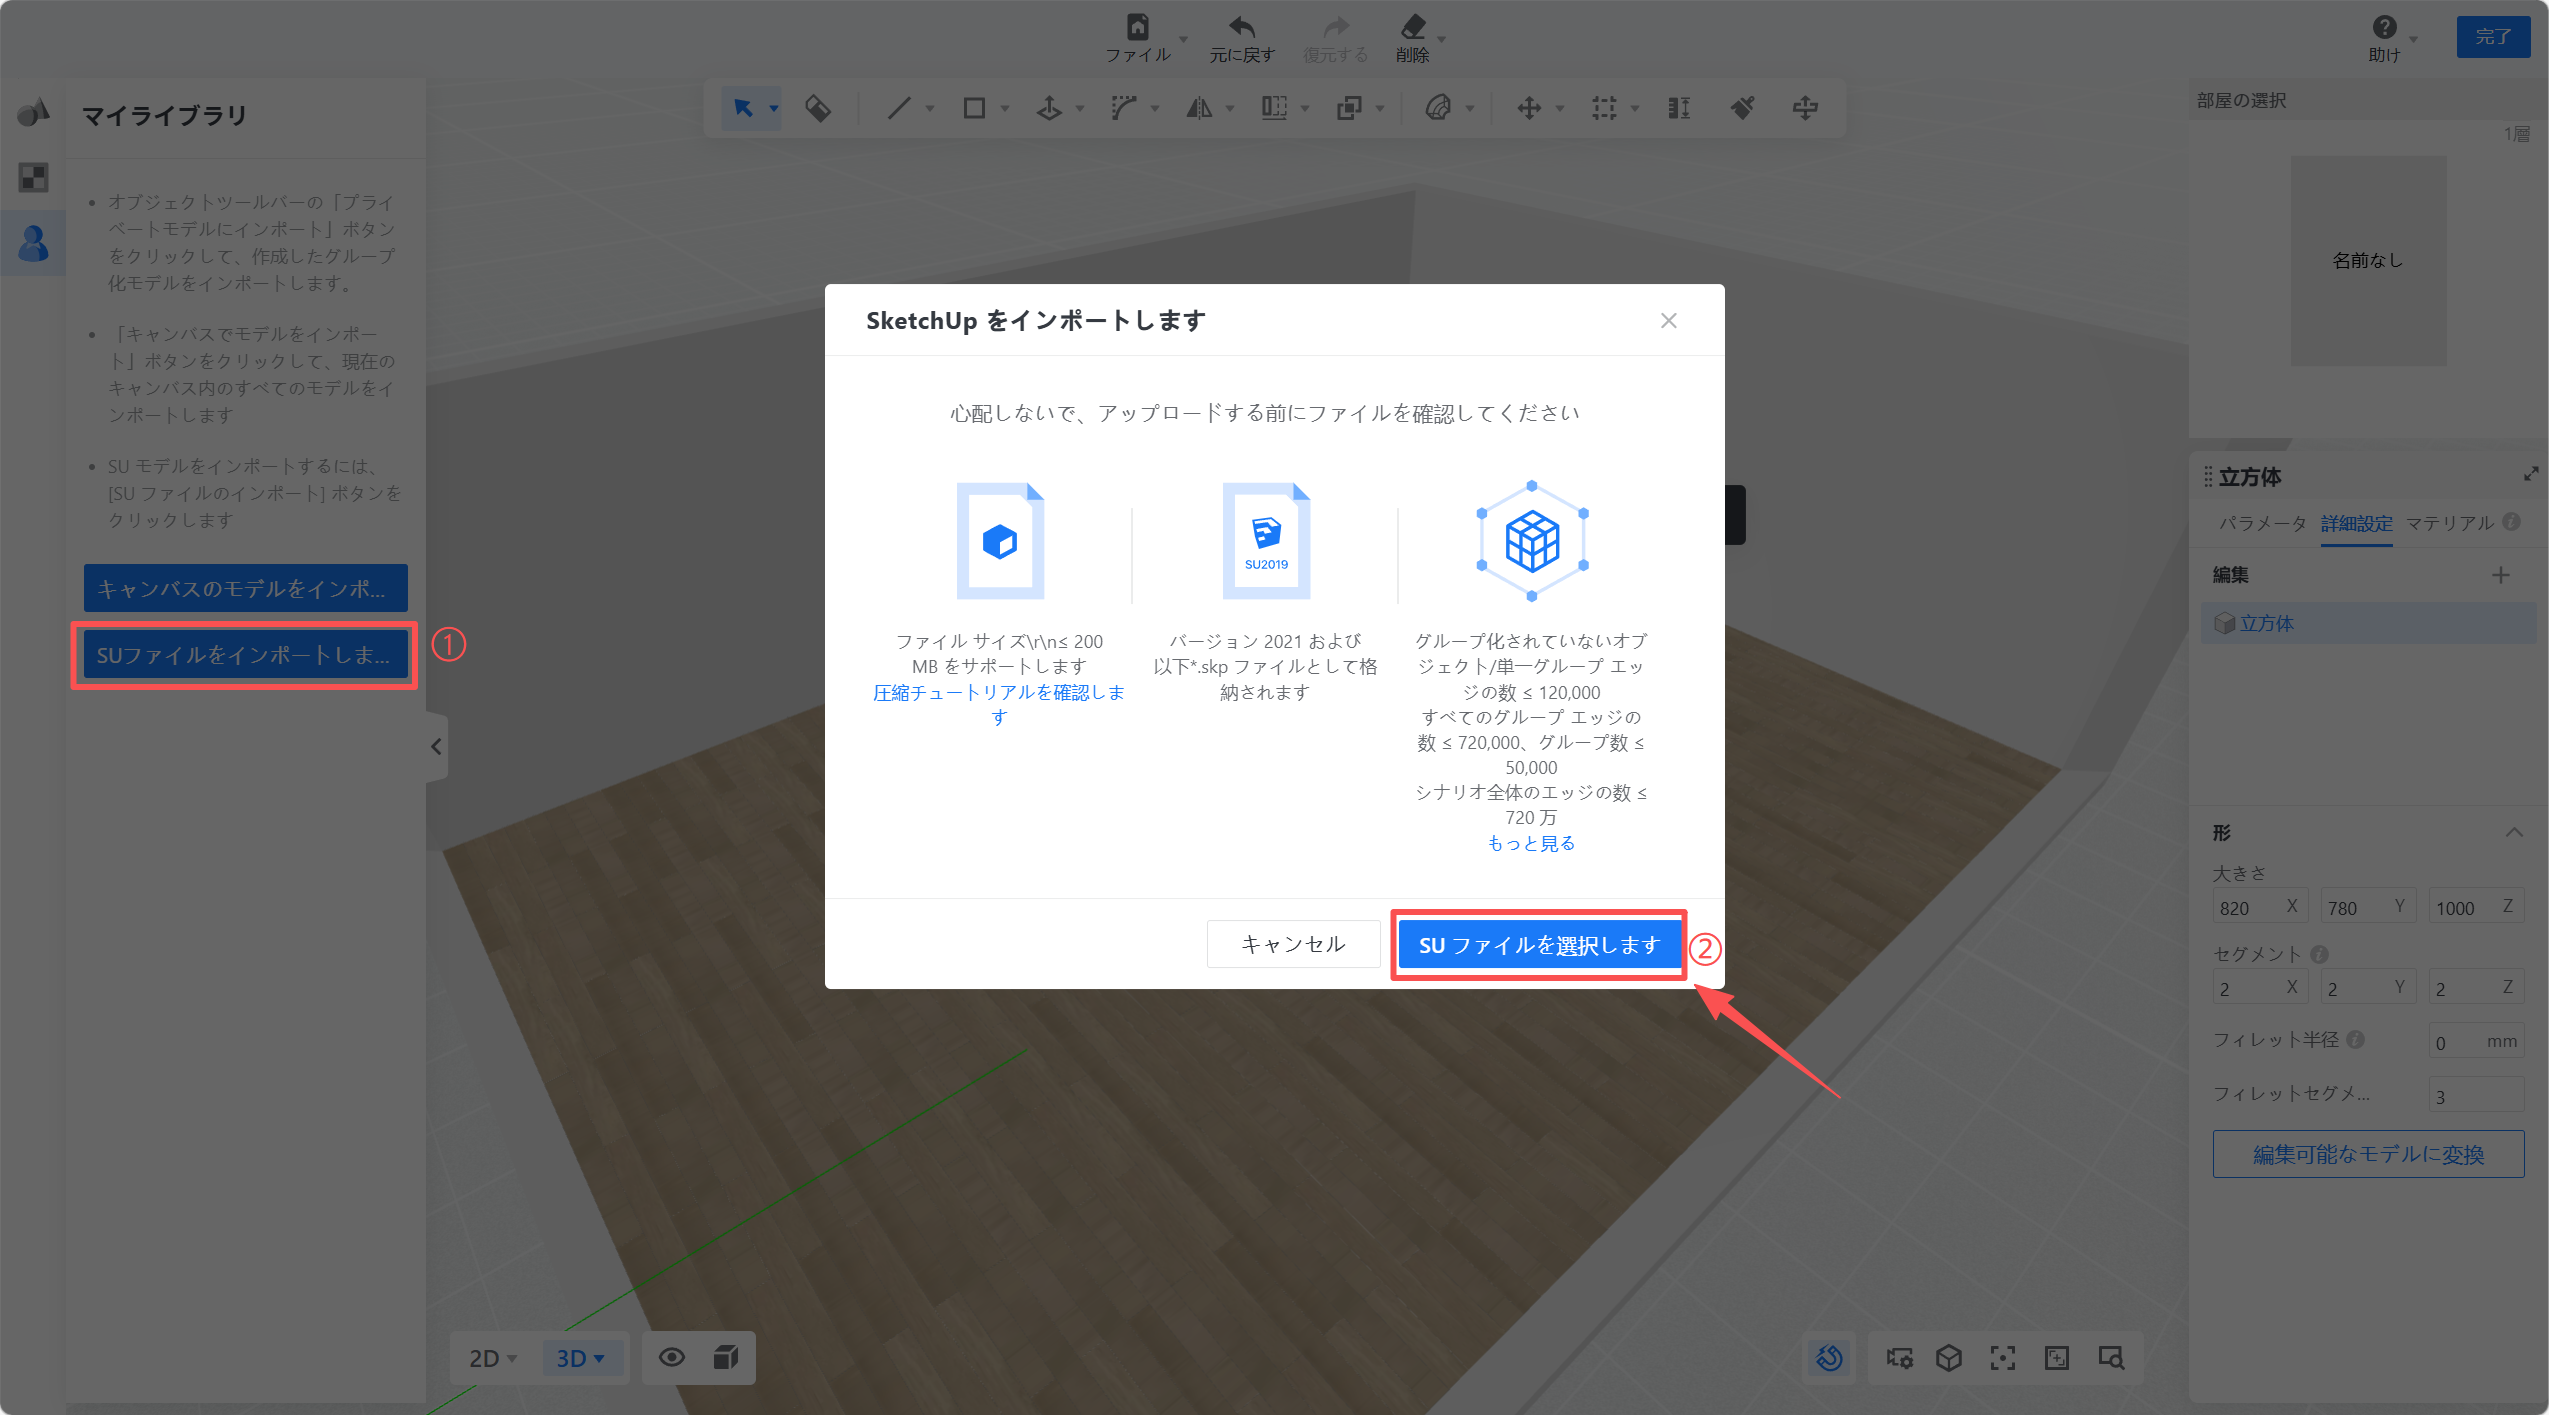Image resolution: width=2549 pixels, height=1415 pixels.
Task: Open the ファイル dropdown arrow
Action: pos(1184,39)
